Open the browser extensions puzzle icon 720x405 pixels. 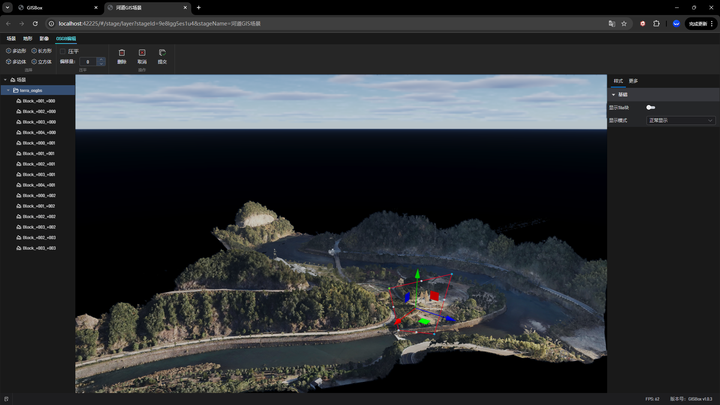[x=657, y=22]
